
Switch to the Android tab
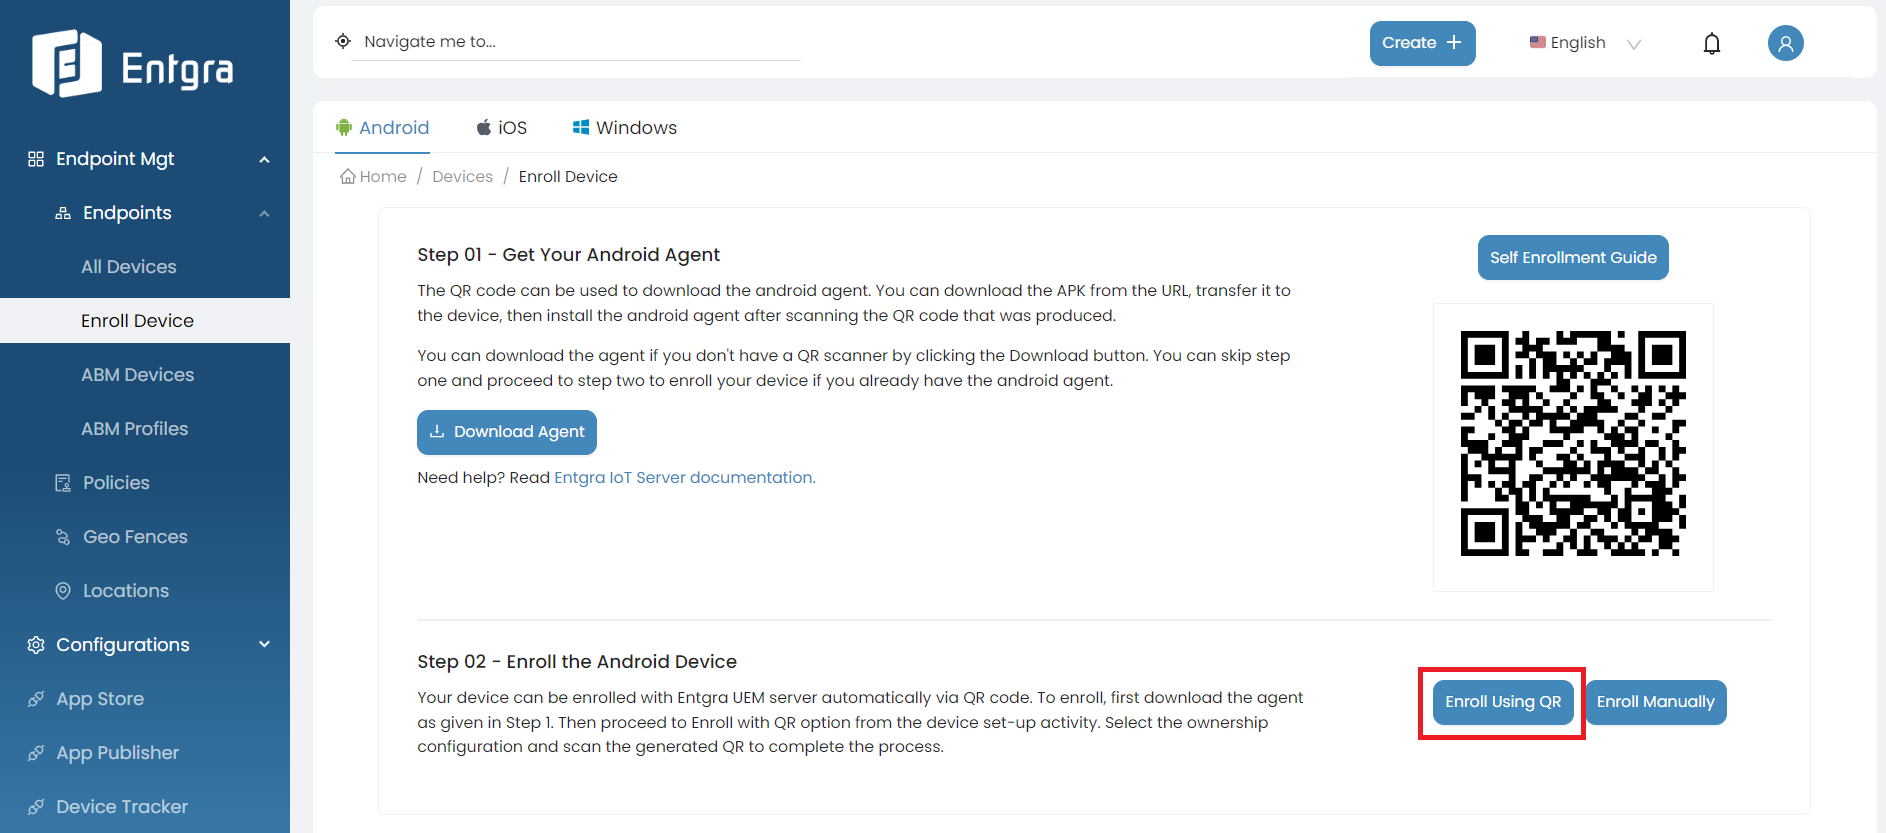click(x=383, y=127)
